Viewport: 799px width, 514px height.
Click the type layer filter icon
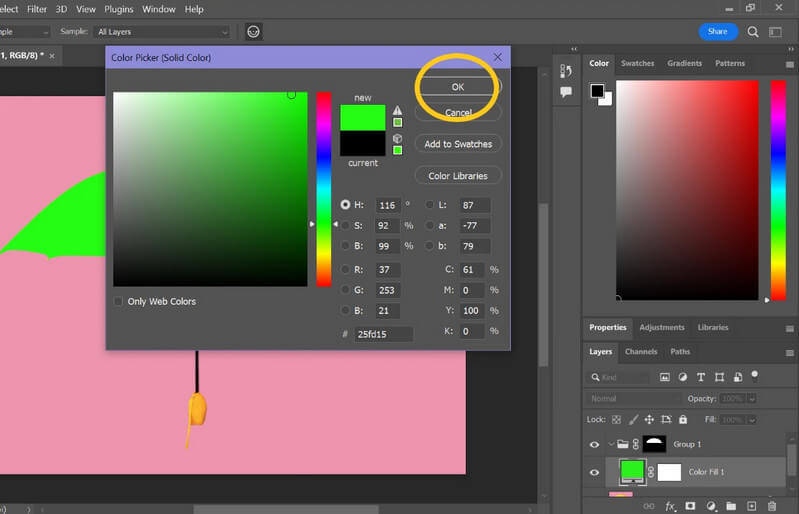coord(701,377)
